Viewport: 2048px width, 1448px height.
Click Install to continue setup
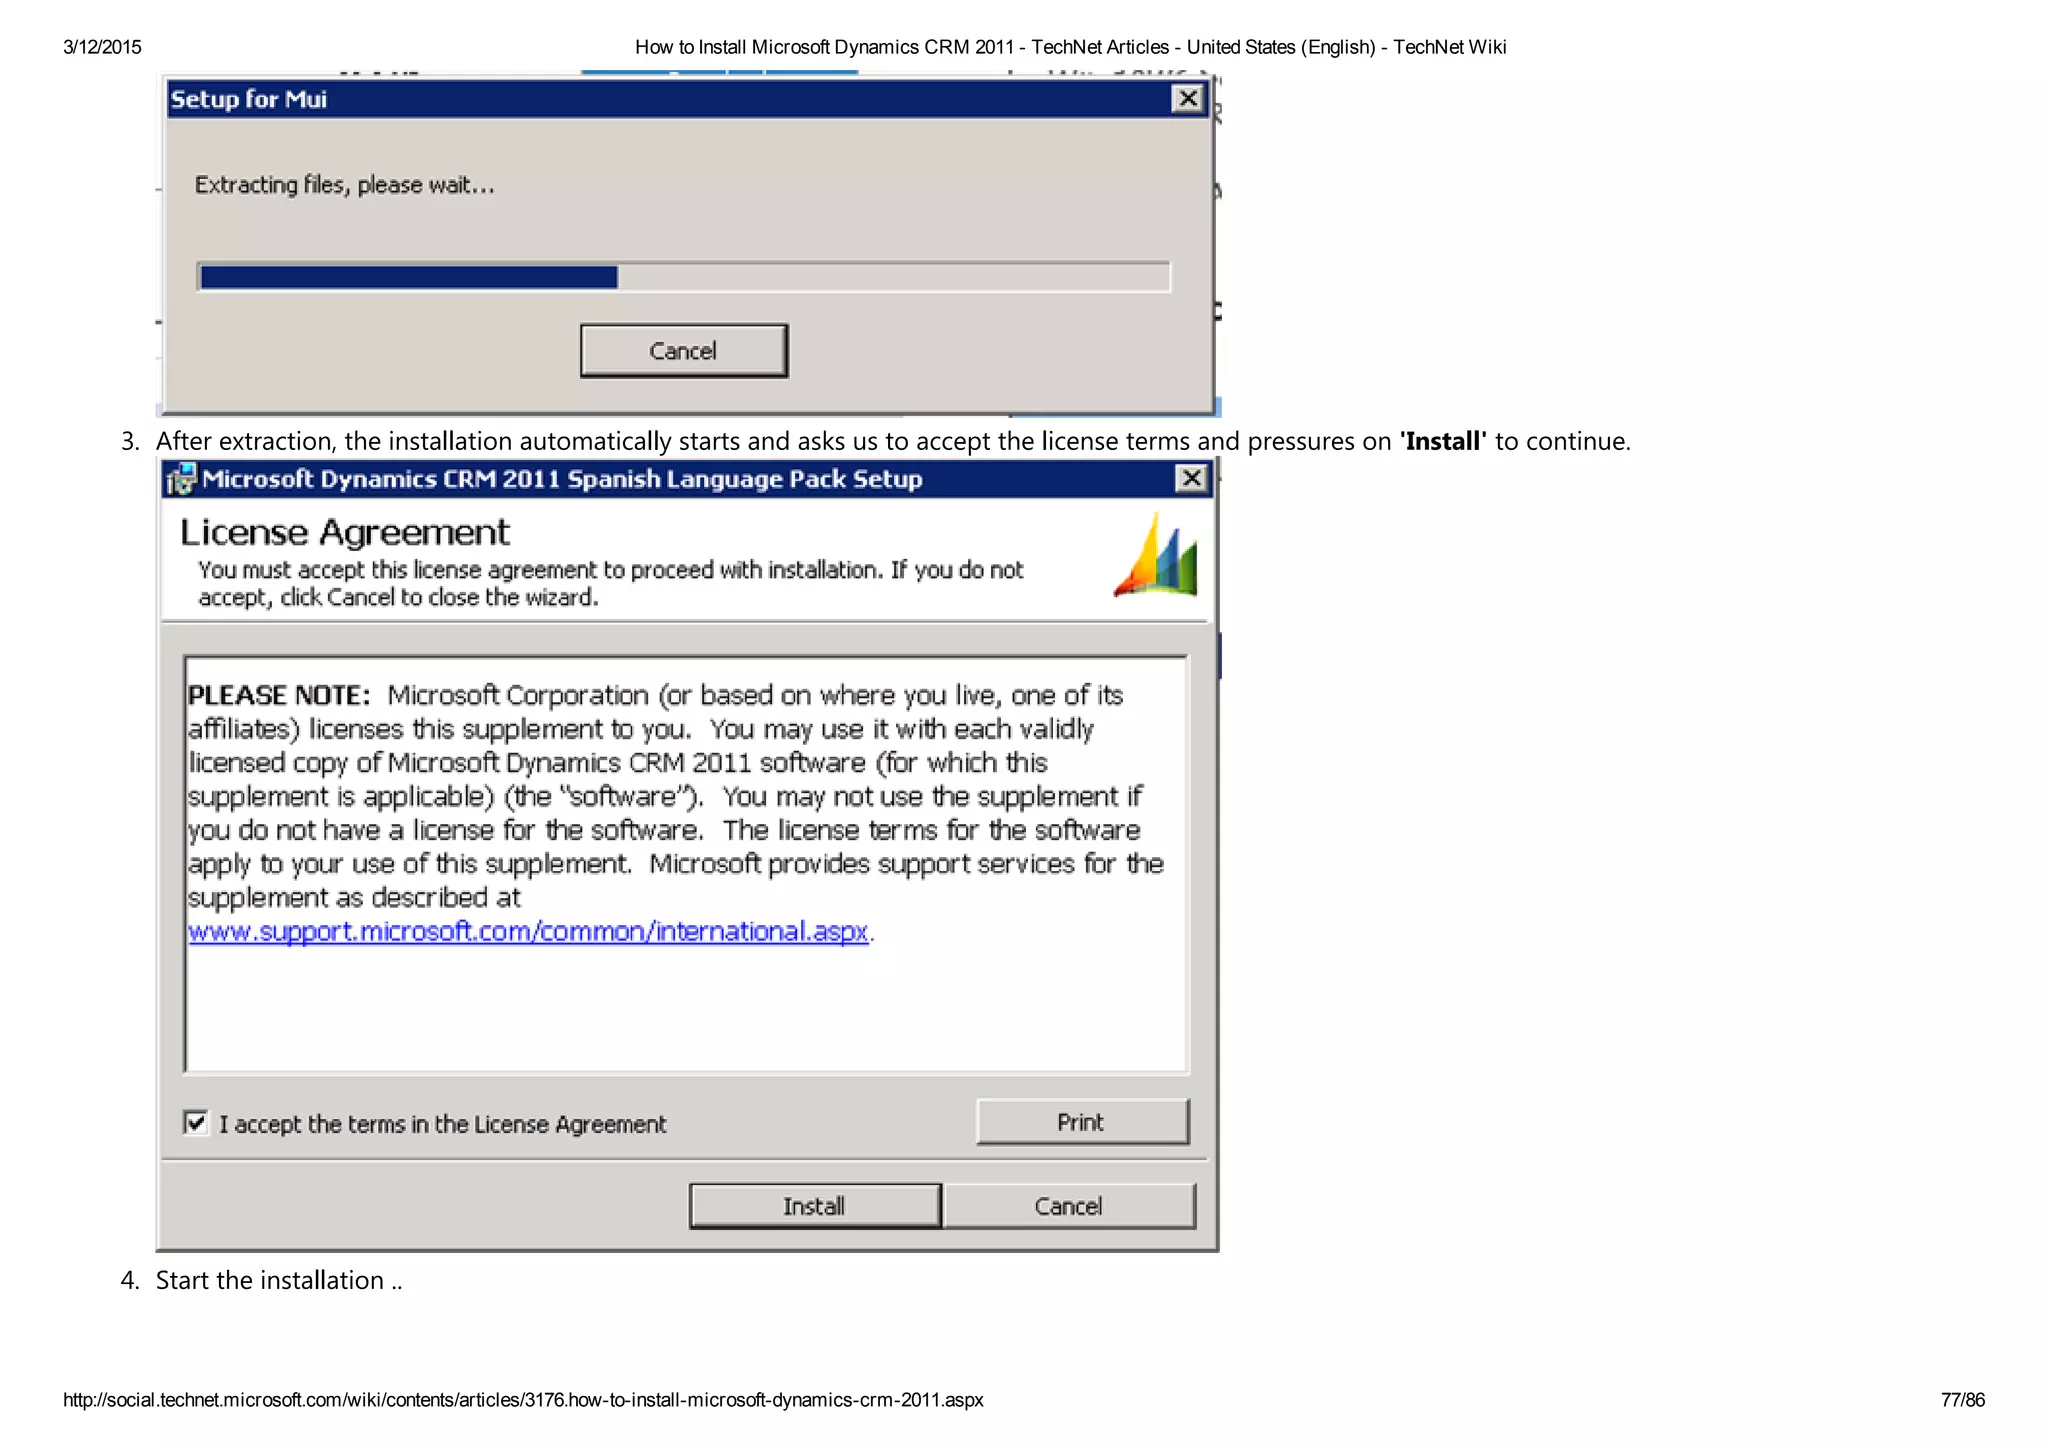coord(815,1206)
